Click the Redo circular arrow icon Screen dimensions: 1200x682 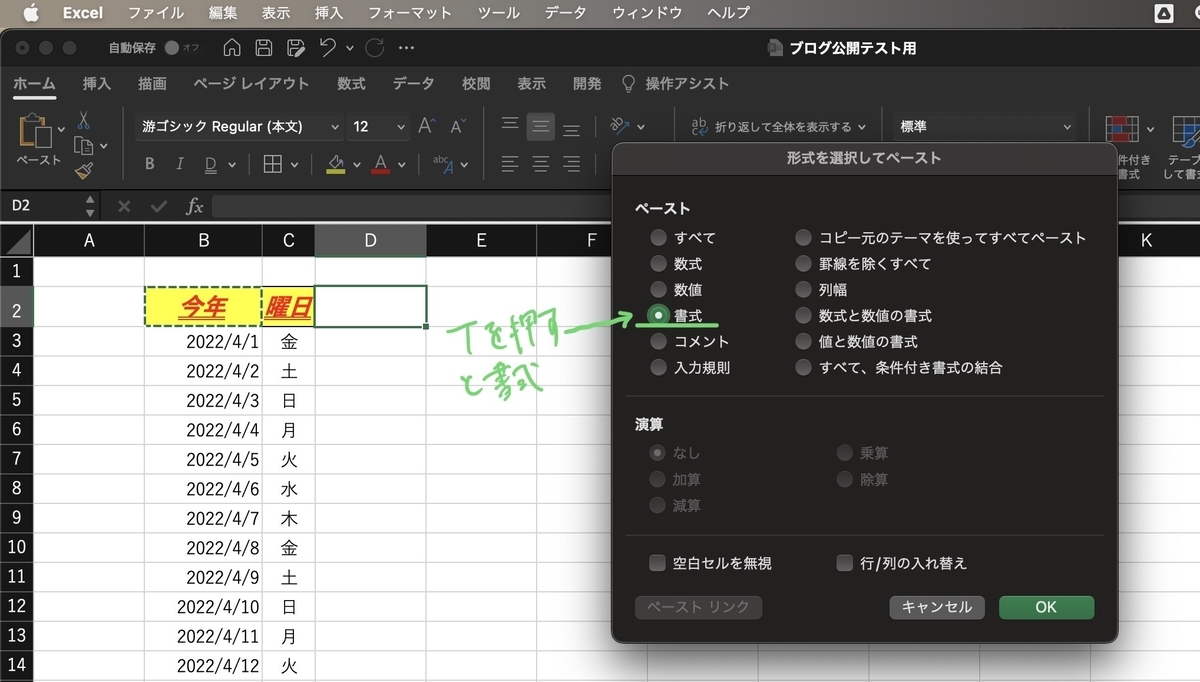[x=375, y=47]
